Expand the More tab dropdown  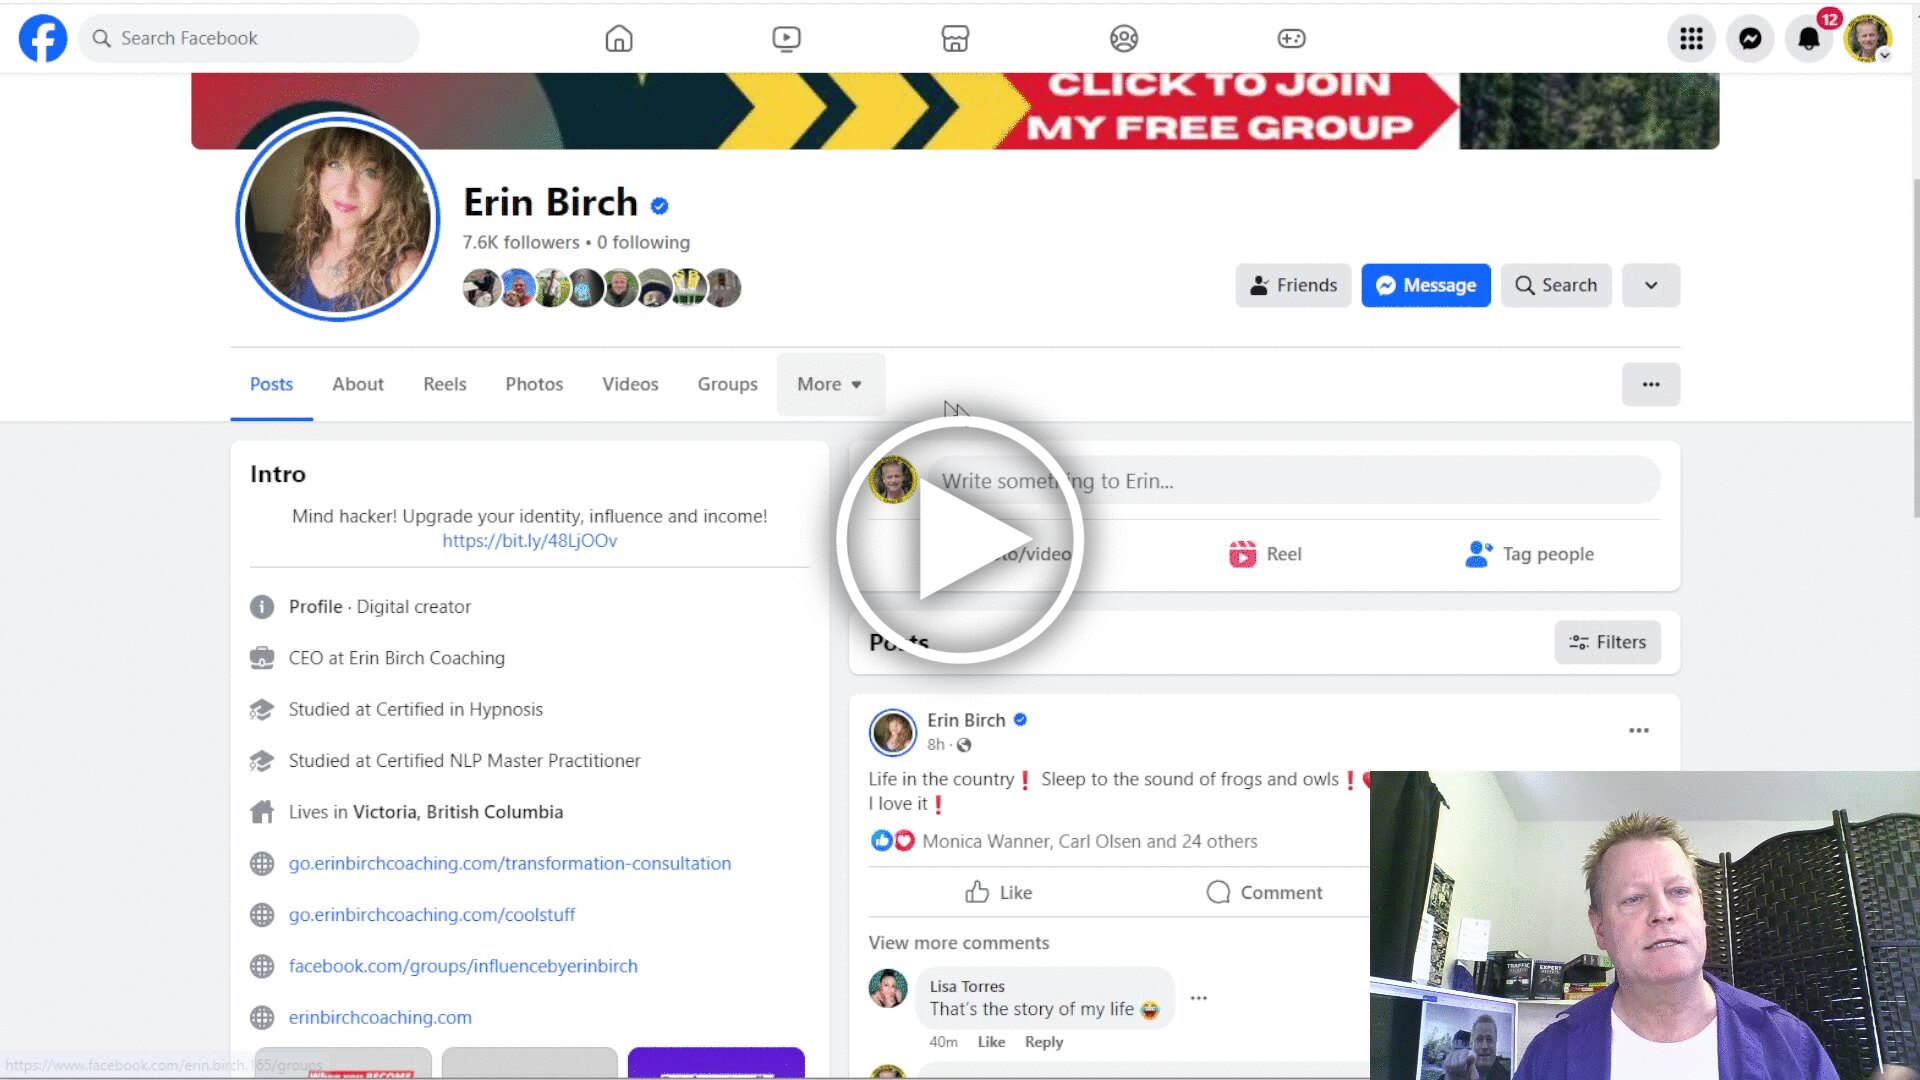(830, 384)
